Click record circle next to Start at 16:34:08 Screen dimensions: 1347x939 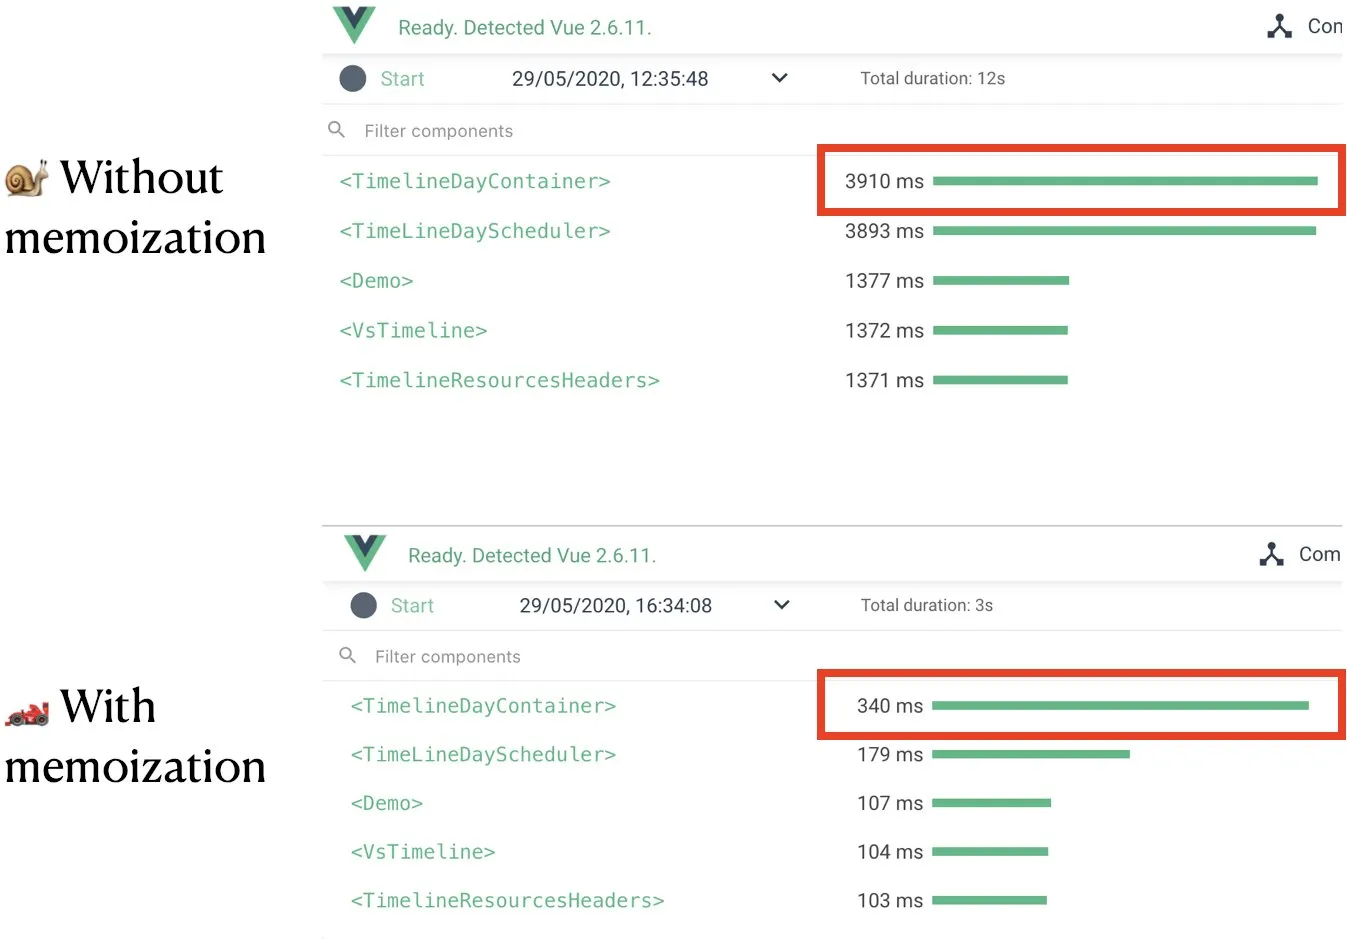pyautogui.click(x=364, y=605)
